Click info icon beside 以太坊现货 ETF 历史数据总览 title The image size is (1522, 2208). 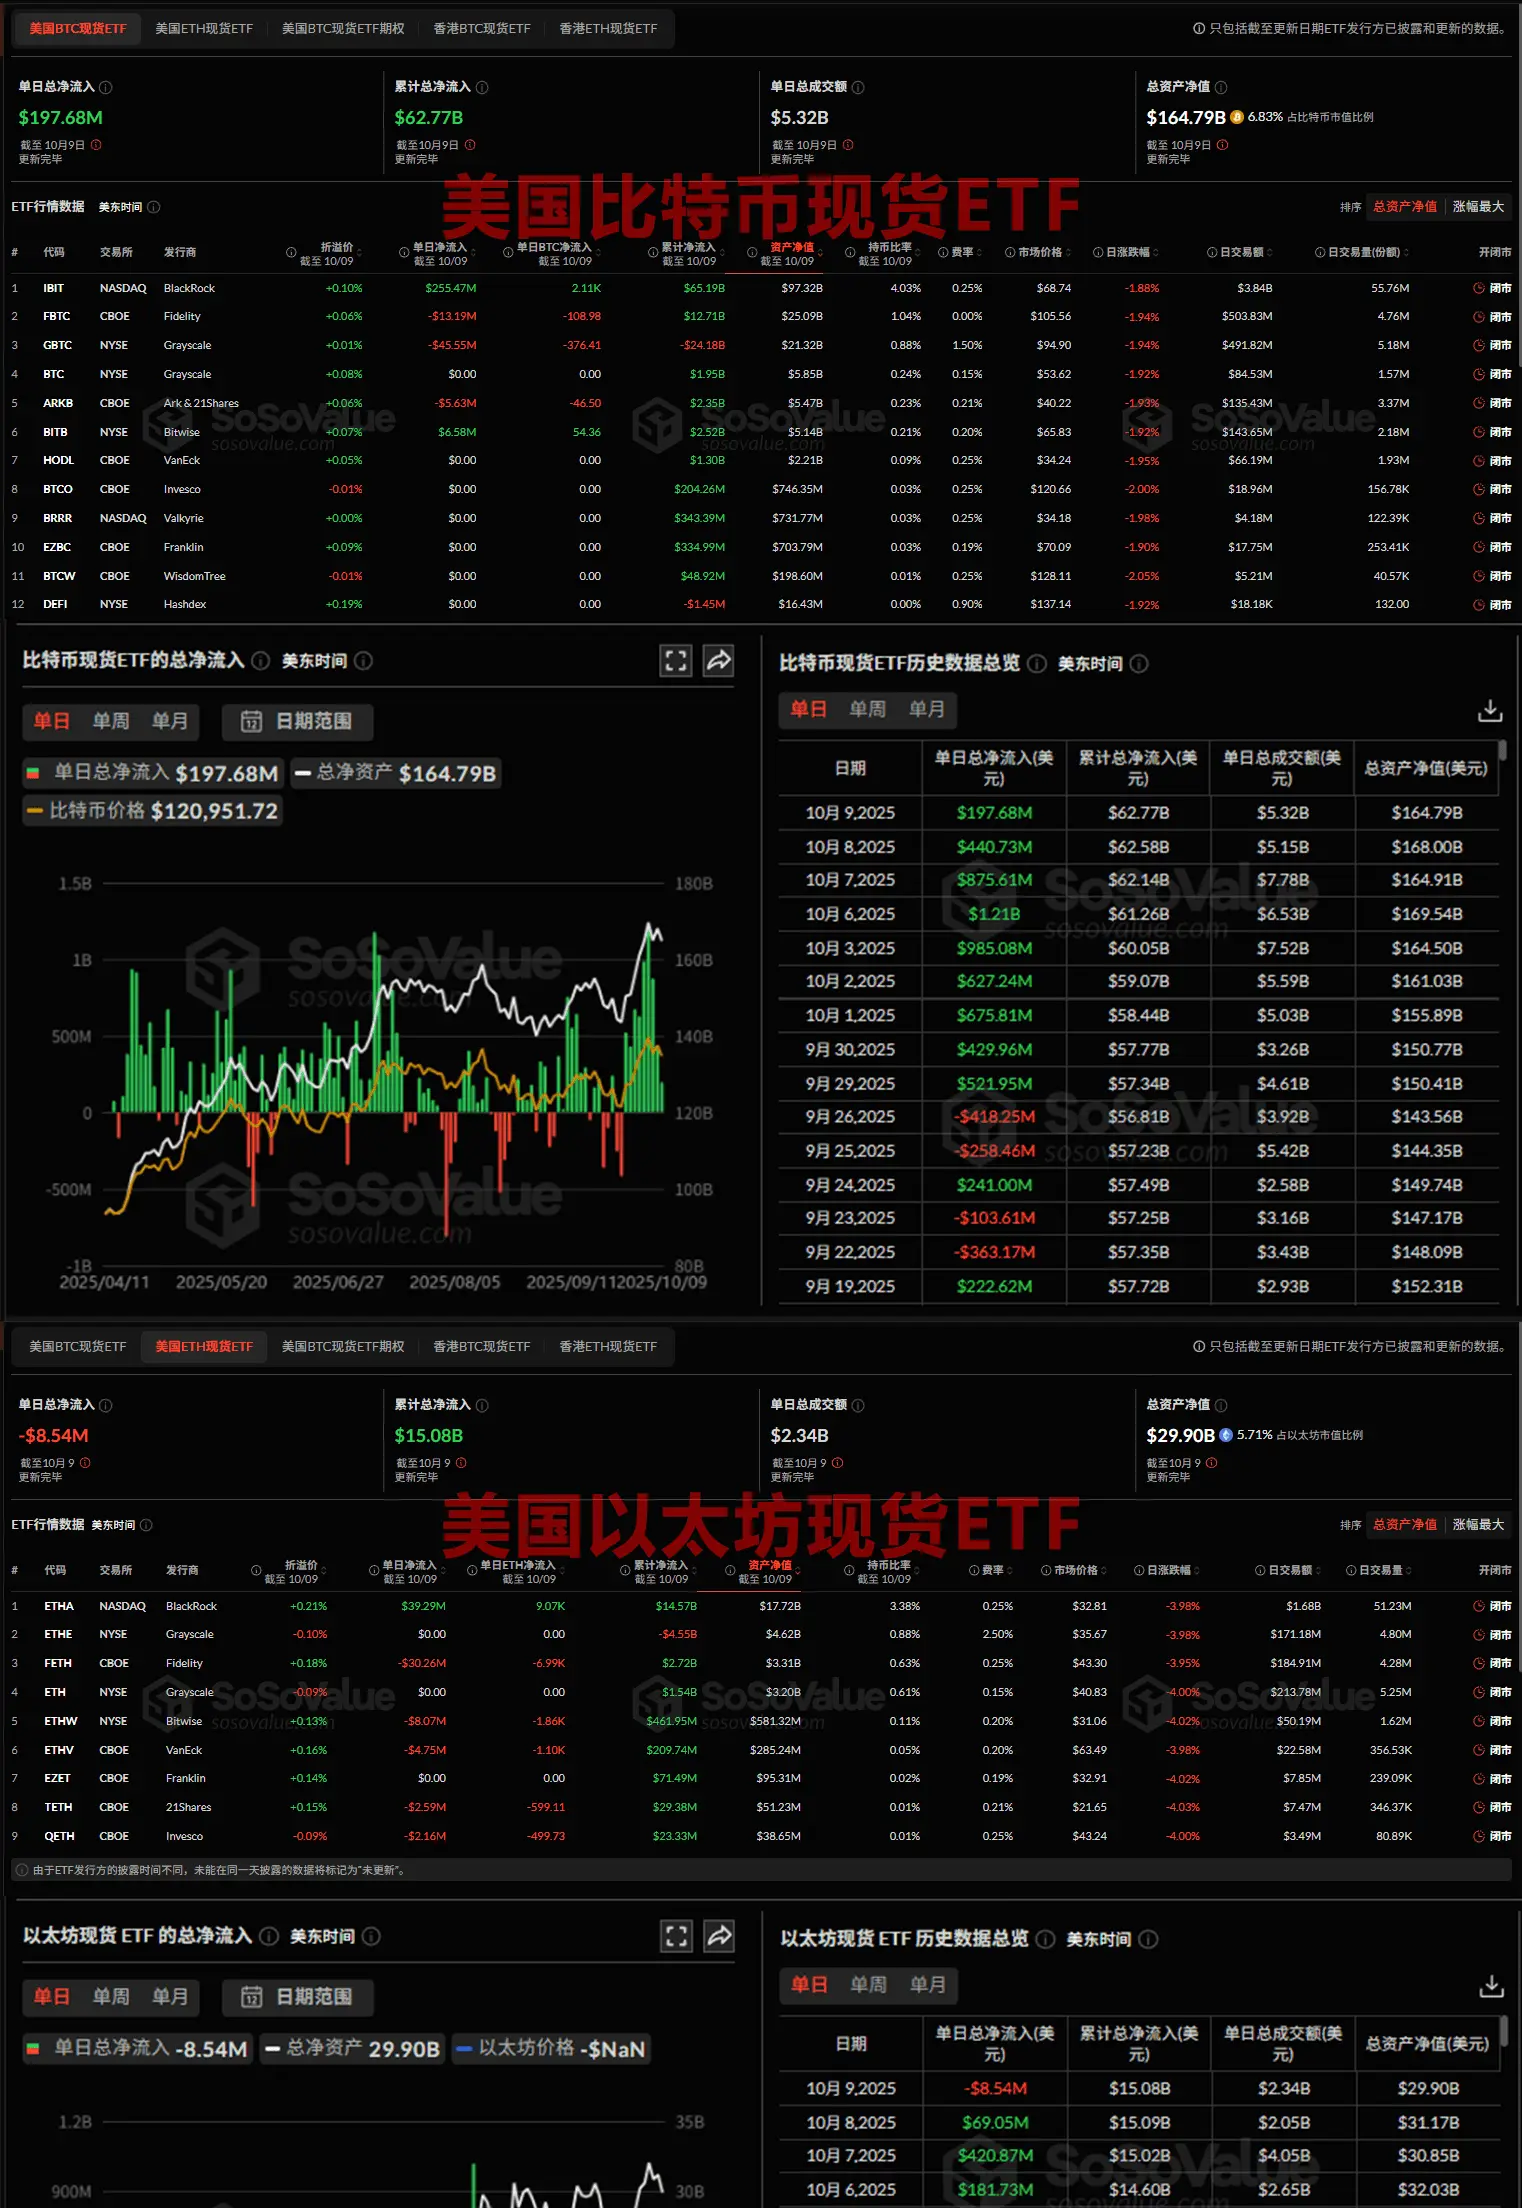tap(1046, 1940)
